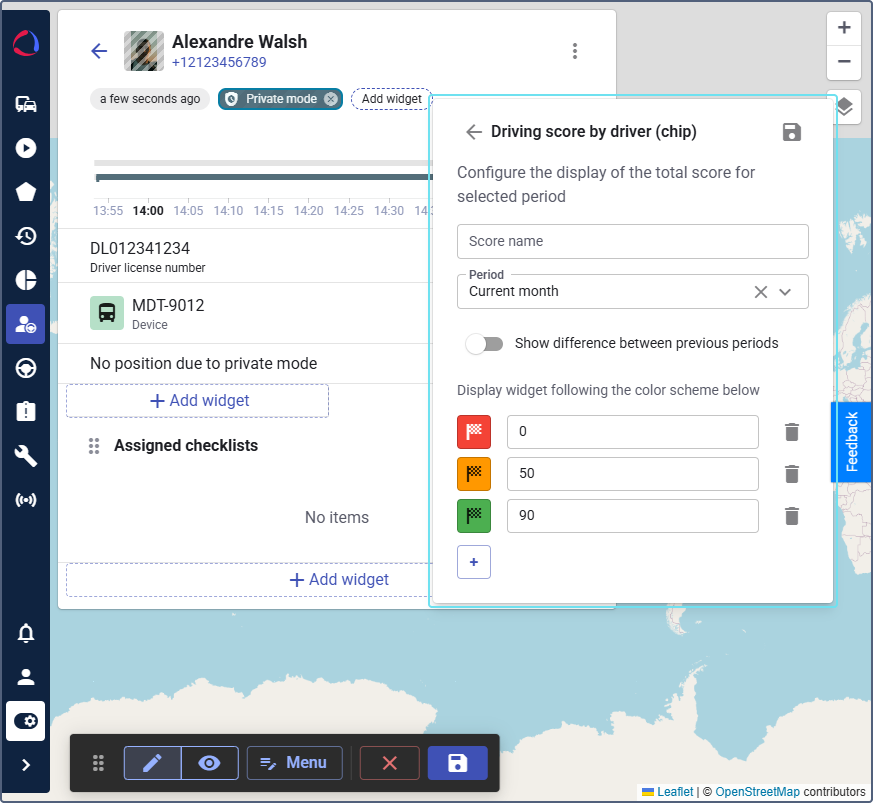Delete the 90 threshold row
The image size is (873, 803).
tap(792, 516)
